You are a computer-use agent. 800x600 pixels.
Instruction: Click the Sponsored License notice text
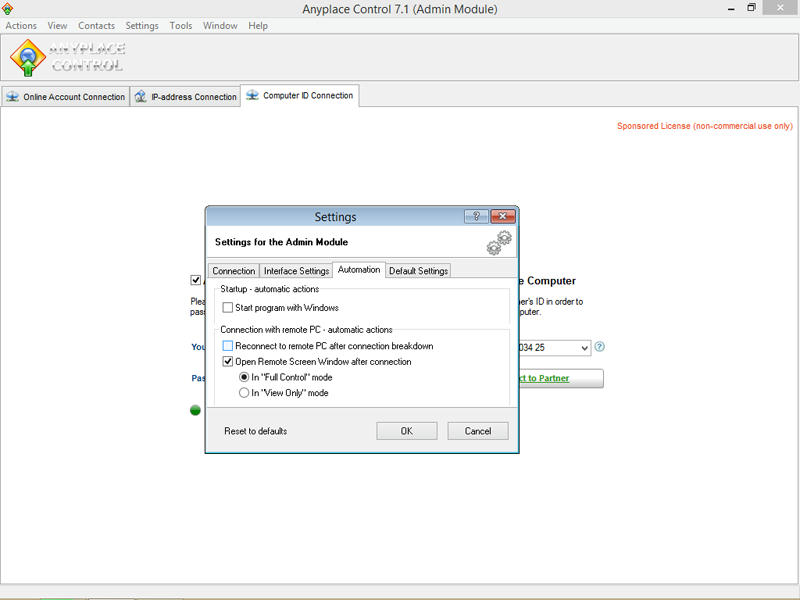click(x=705, y=126)
